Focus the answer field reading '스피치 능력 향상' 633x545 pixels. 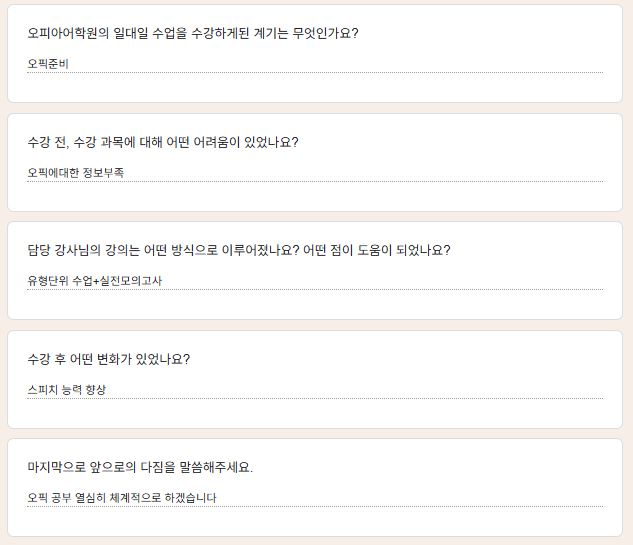pos(67,390)
